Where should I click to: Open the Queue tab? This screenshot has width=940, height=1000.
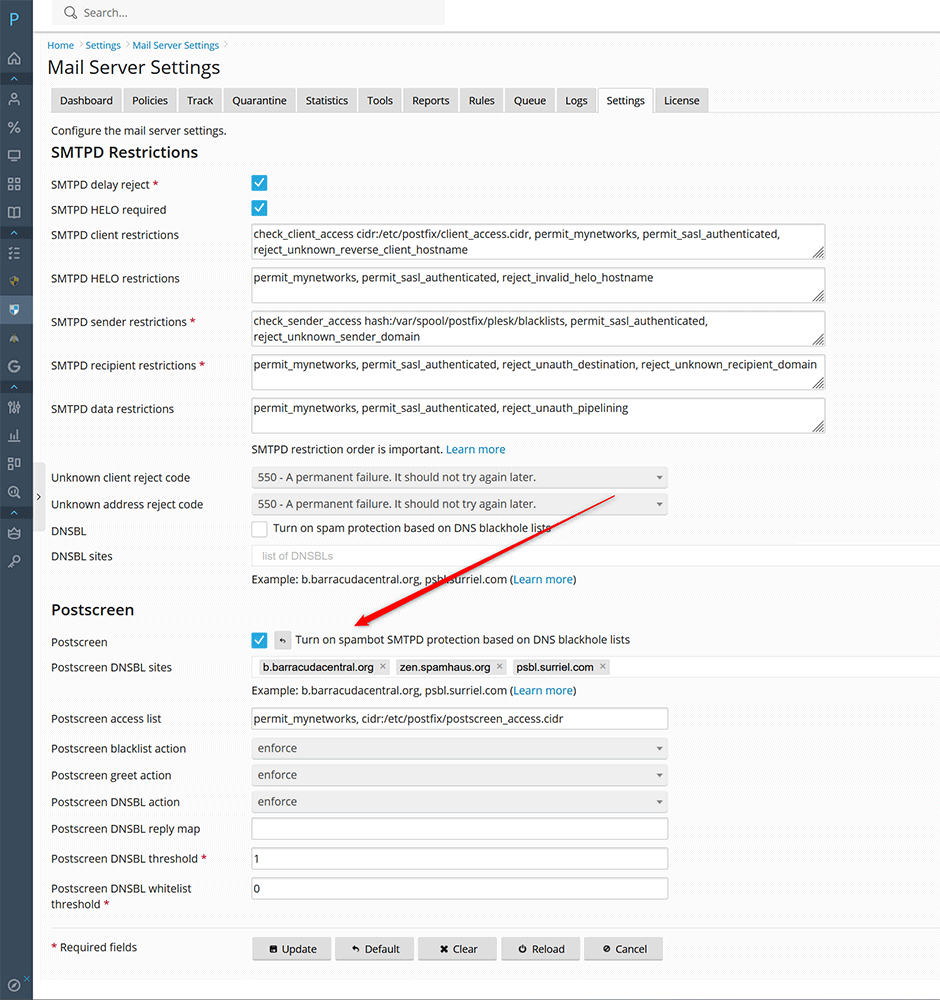pyautogui.click(x=530, y=101)
